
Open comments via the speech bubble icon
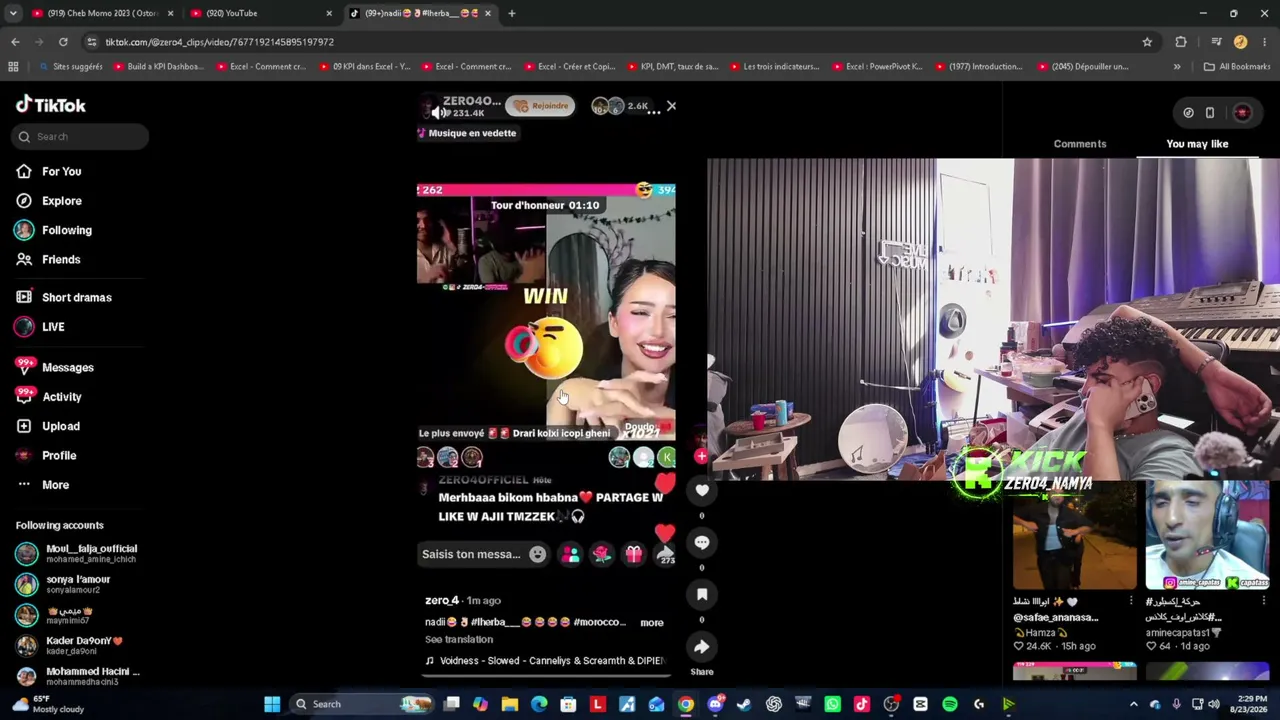tap(702, 543)
